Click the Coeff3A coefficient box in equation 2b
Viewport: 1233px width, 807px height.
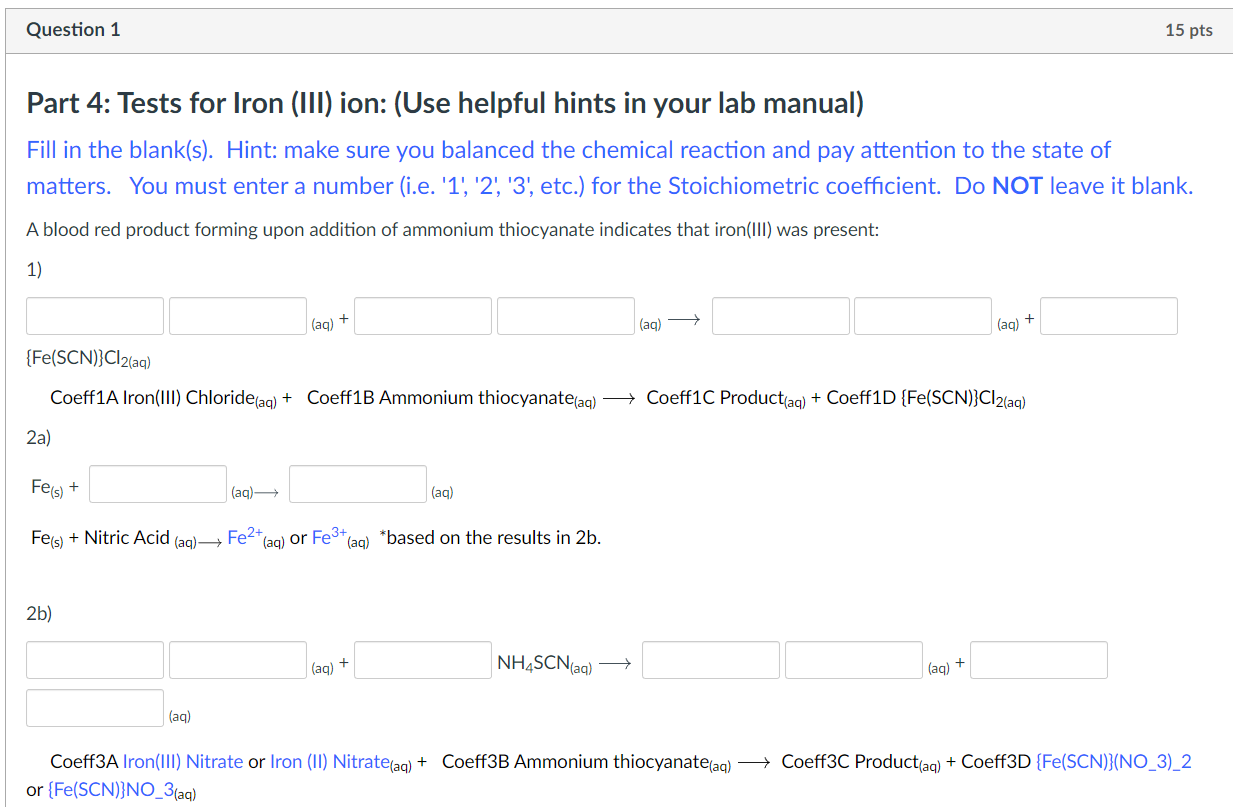[x=94, y=659]
